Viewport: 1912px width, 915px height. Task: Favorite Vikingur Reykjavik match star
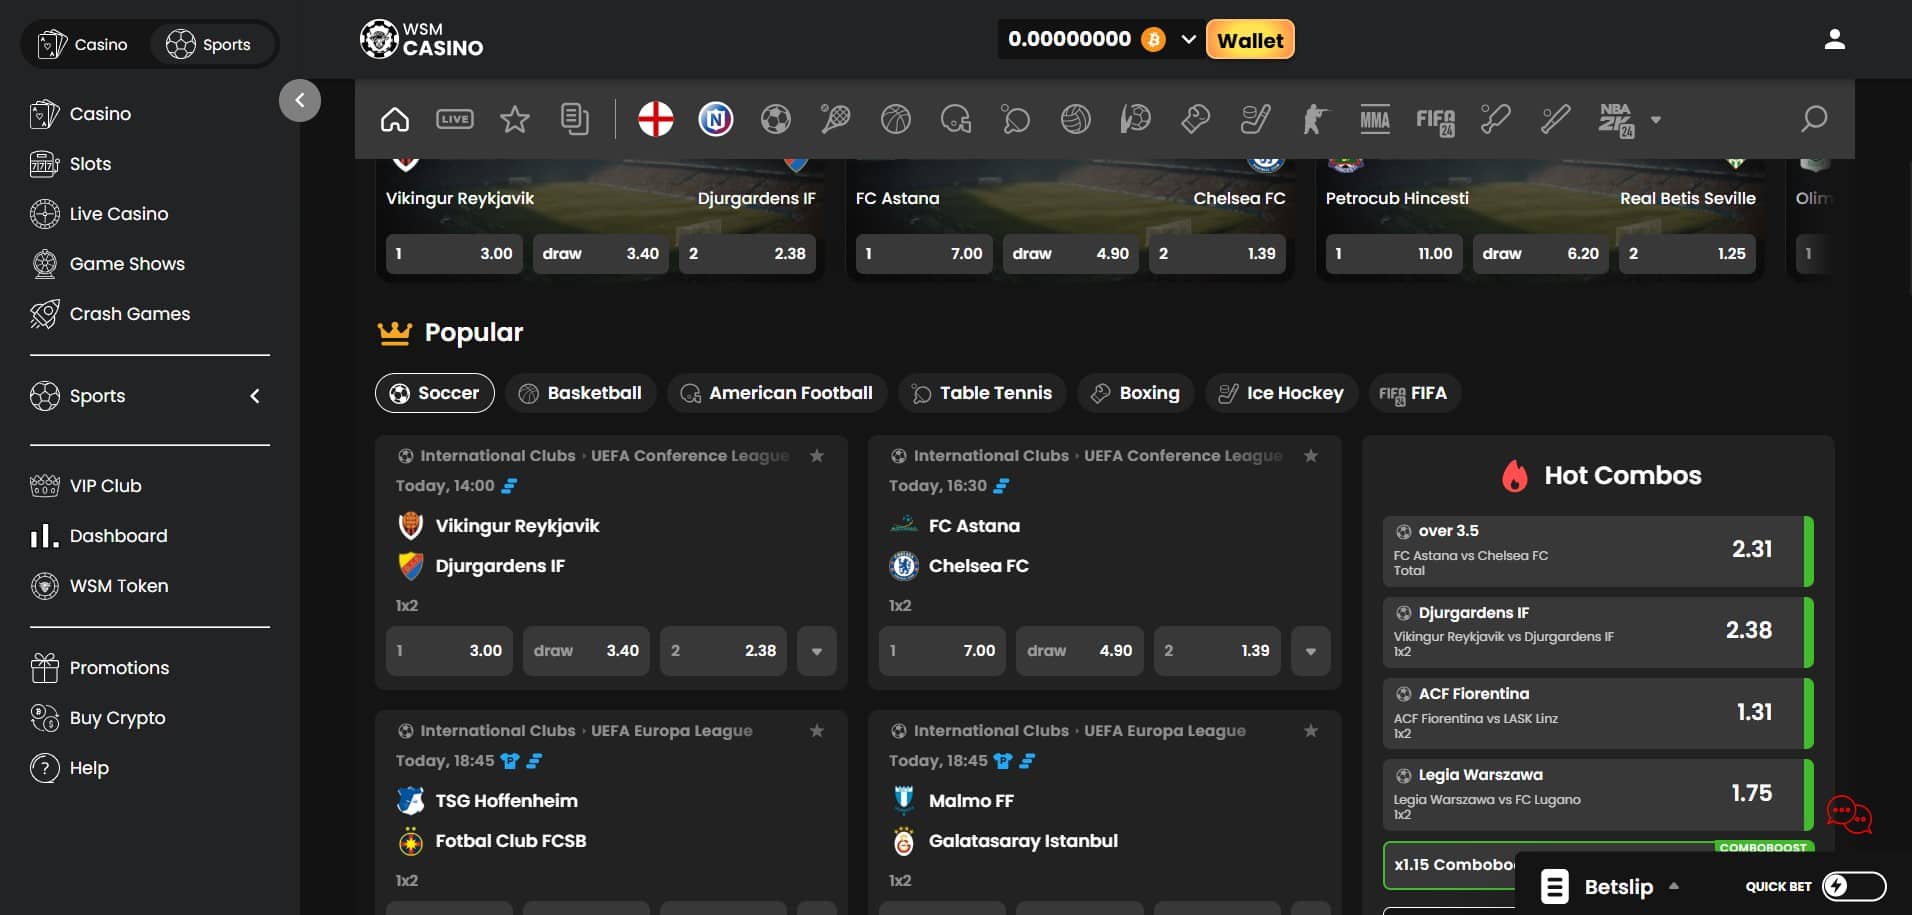(817, 456)
